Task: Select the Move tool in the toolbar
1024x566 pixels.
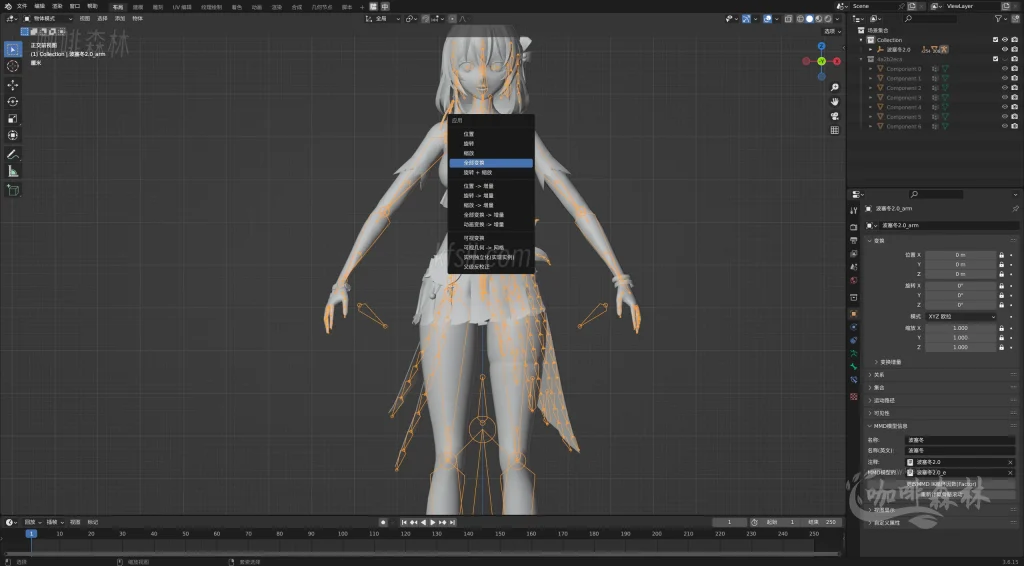Action: click(x=12, y=85)
